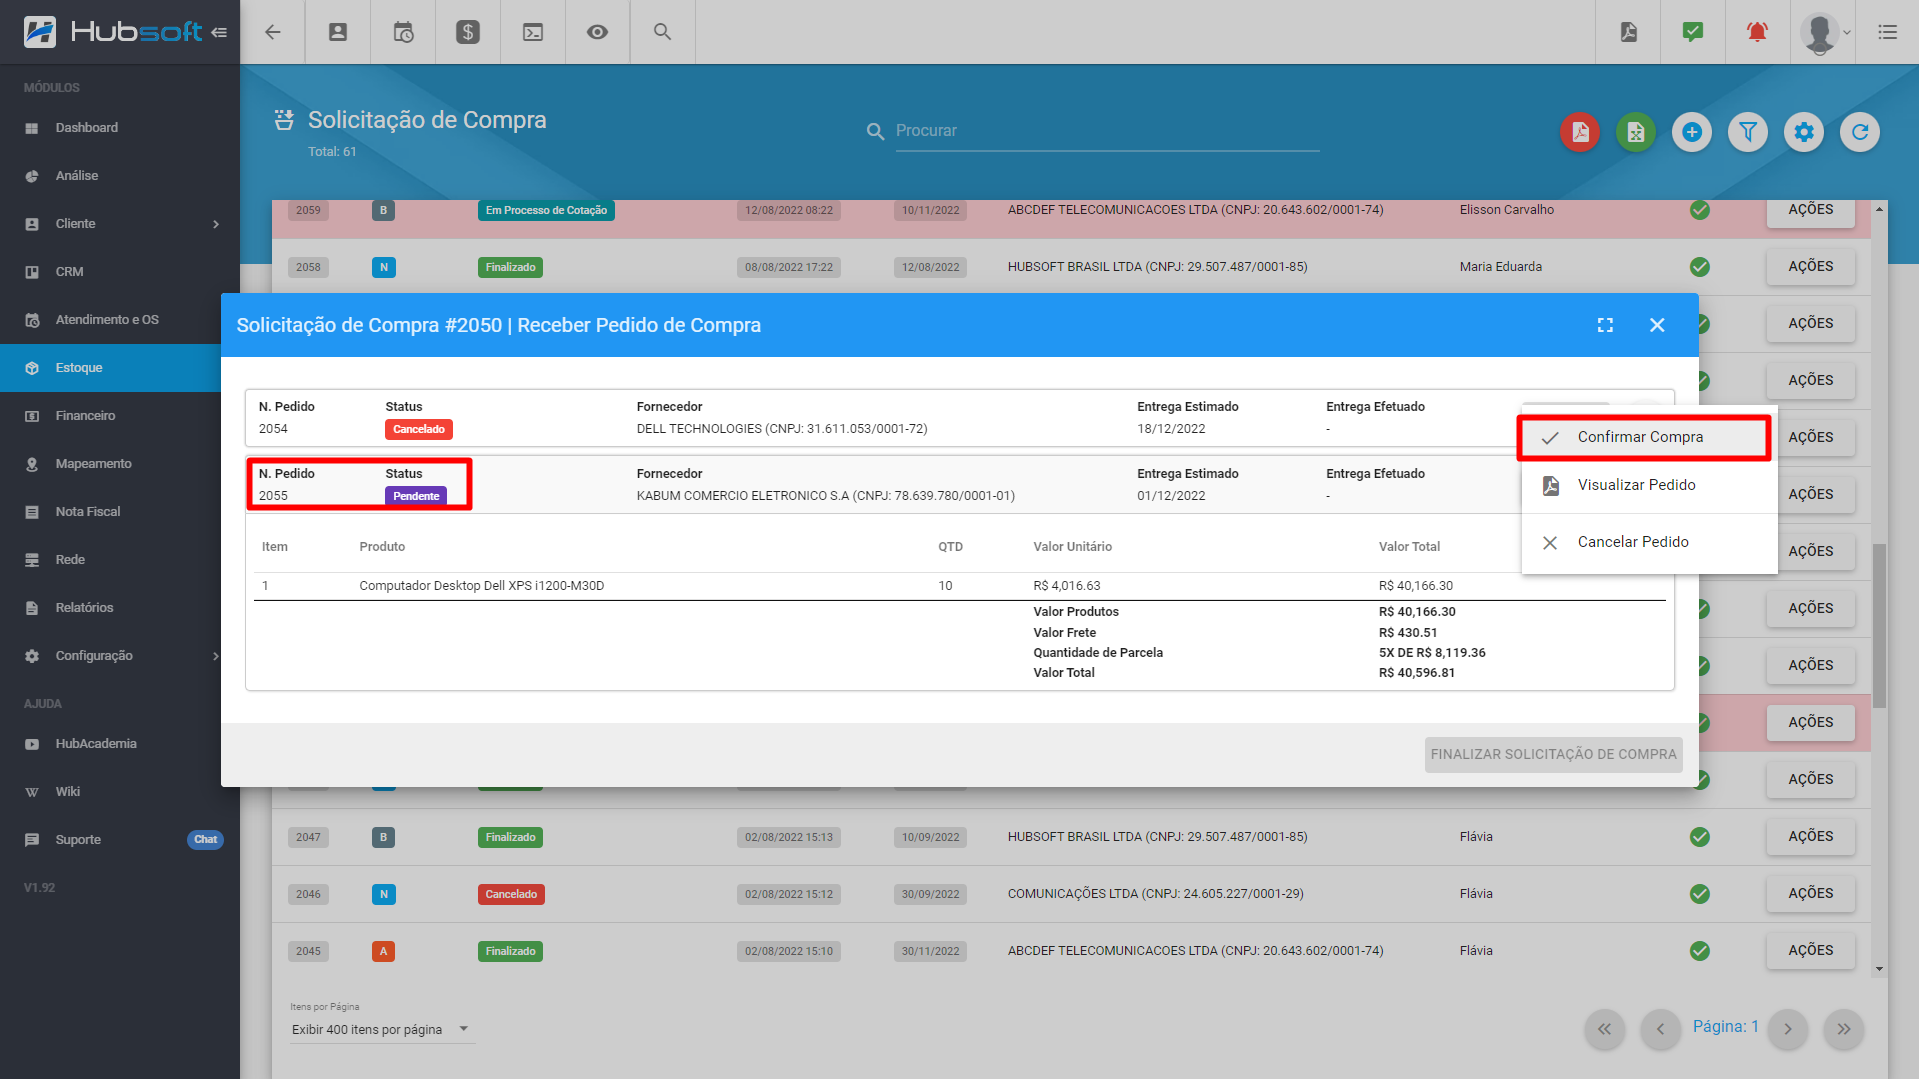This screenshot has width=1919, height=1079.
Task: Export list with red PDF button
Action: tap(1580, 132)
